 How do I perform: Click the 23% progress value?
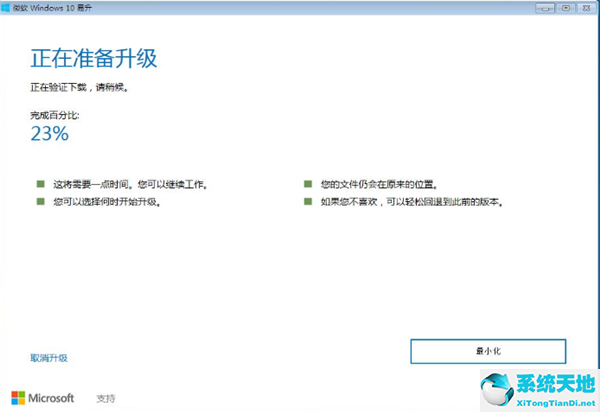pyautogui.click(x=50, y=134)
